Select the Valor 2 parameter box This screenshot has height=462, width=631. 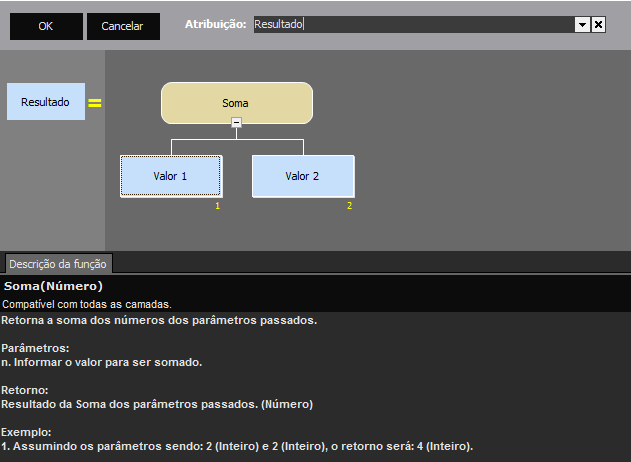(x=303, y=176)
